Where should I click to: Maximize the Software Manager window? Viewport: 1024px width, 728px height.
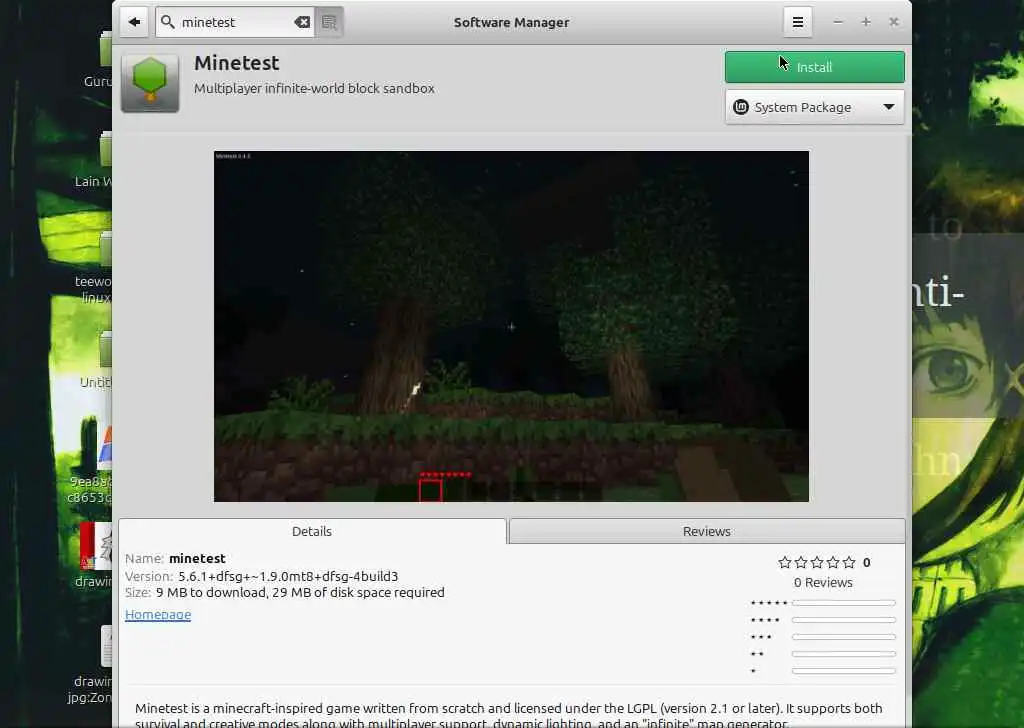[866, 22]
